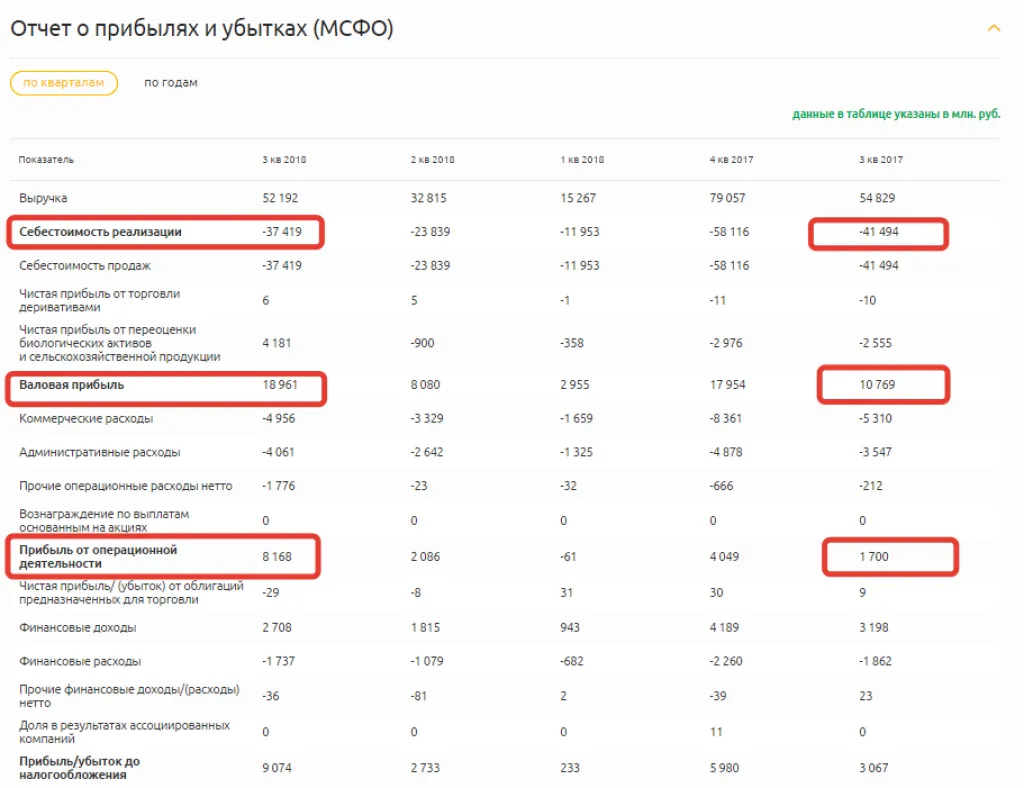The width and height of the screenshot is (1024, 788).
Task: Click the '2 кв 2018' column header
Action: (432, 160)
